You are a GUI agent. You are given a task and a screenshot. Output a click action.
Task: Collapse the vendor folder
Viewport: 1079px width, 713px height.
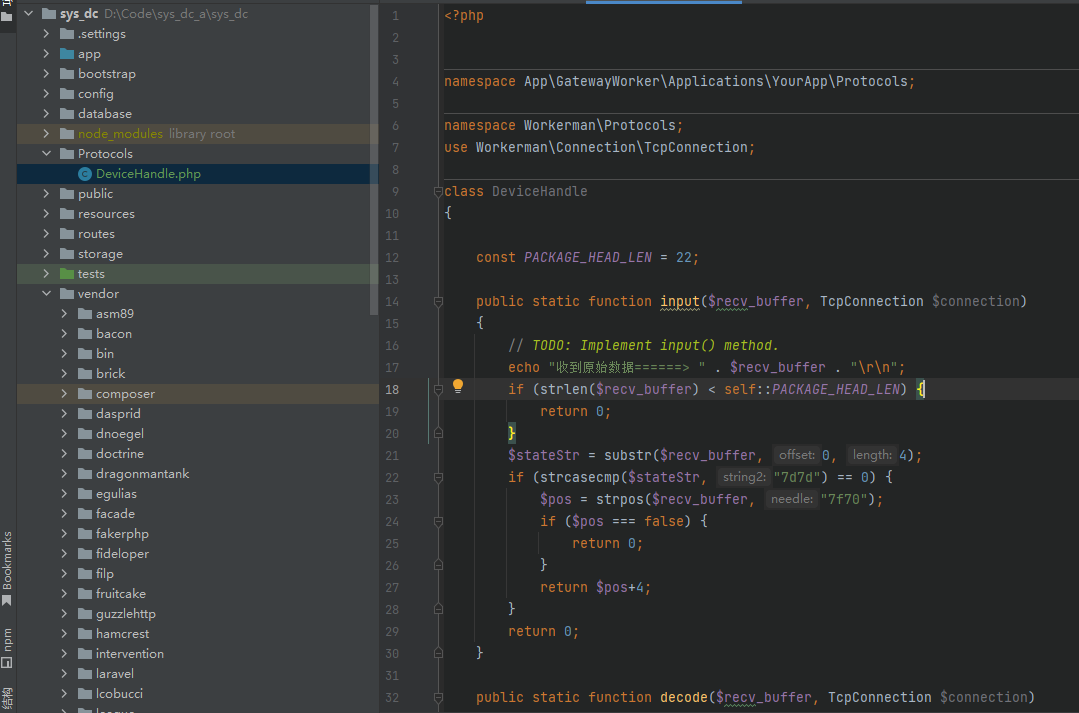(x=46, y=293)
